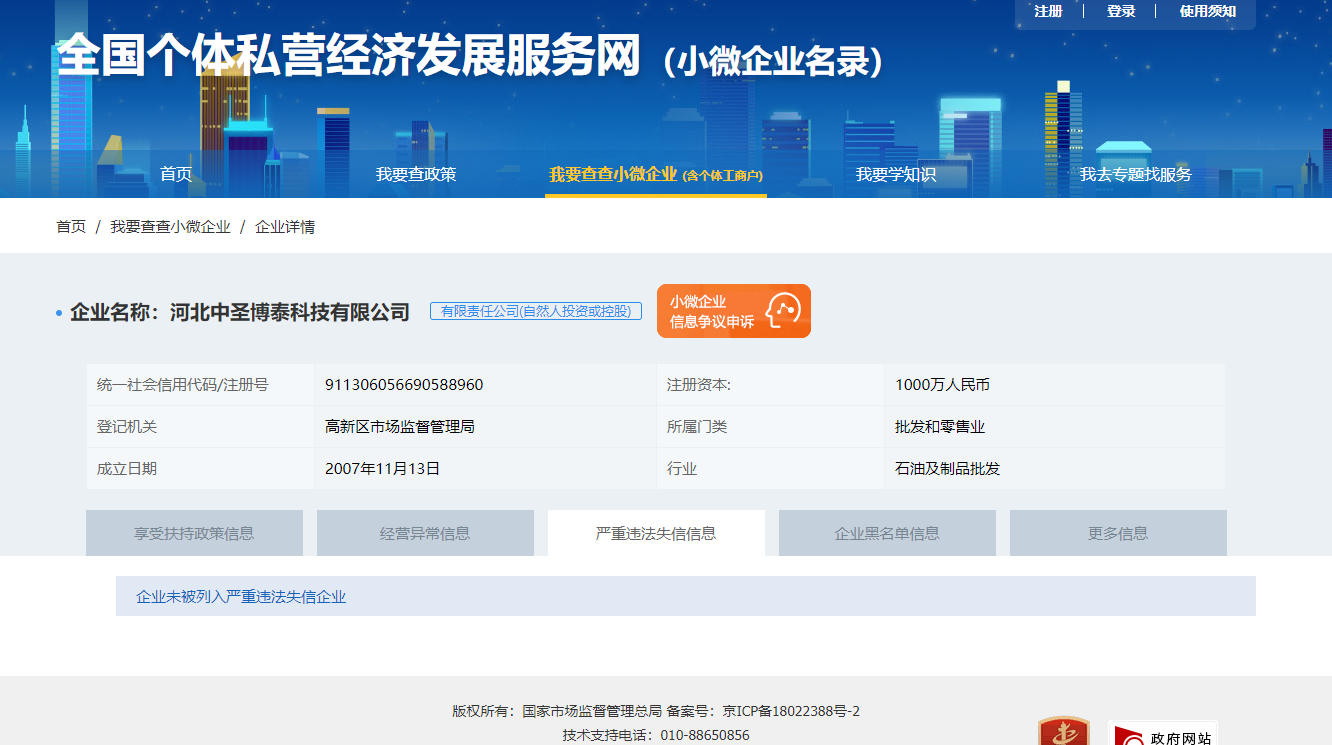Click 批发和零售业 category value

click(x=940, y=427)
